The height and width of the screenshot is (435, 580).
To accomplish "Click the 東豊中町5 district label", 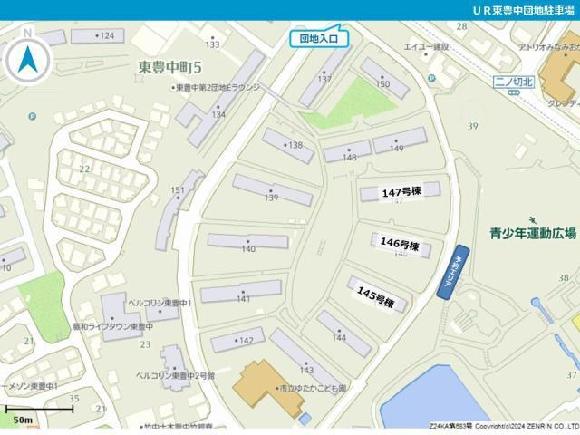I will pyautogui.click(x=170, y=67).
